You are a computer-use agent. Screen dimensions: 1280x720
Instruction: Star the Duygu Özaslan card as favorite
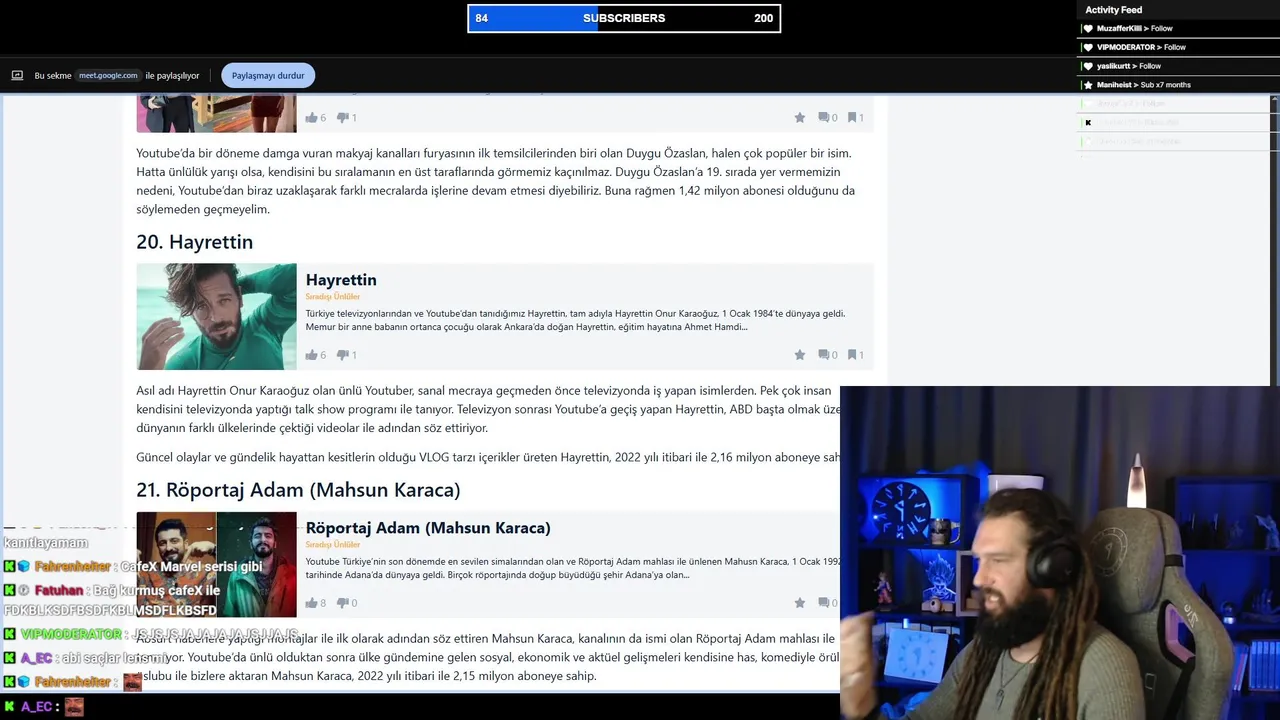click(800, 117)
